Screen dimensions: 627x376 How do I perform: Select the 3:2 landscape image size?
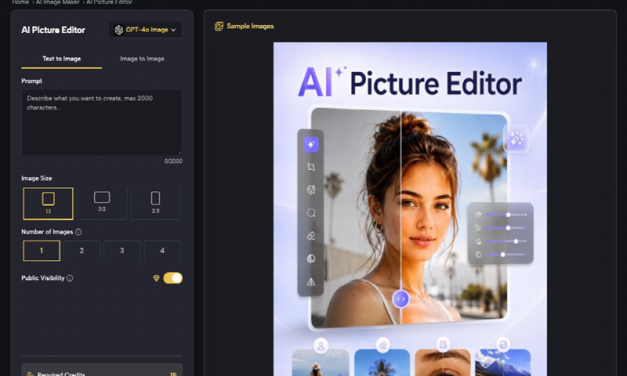(102, 204)
